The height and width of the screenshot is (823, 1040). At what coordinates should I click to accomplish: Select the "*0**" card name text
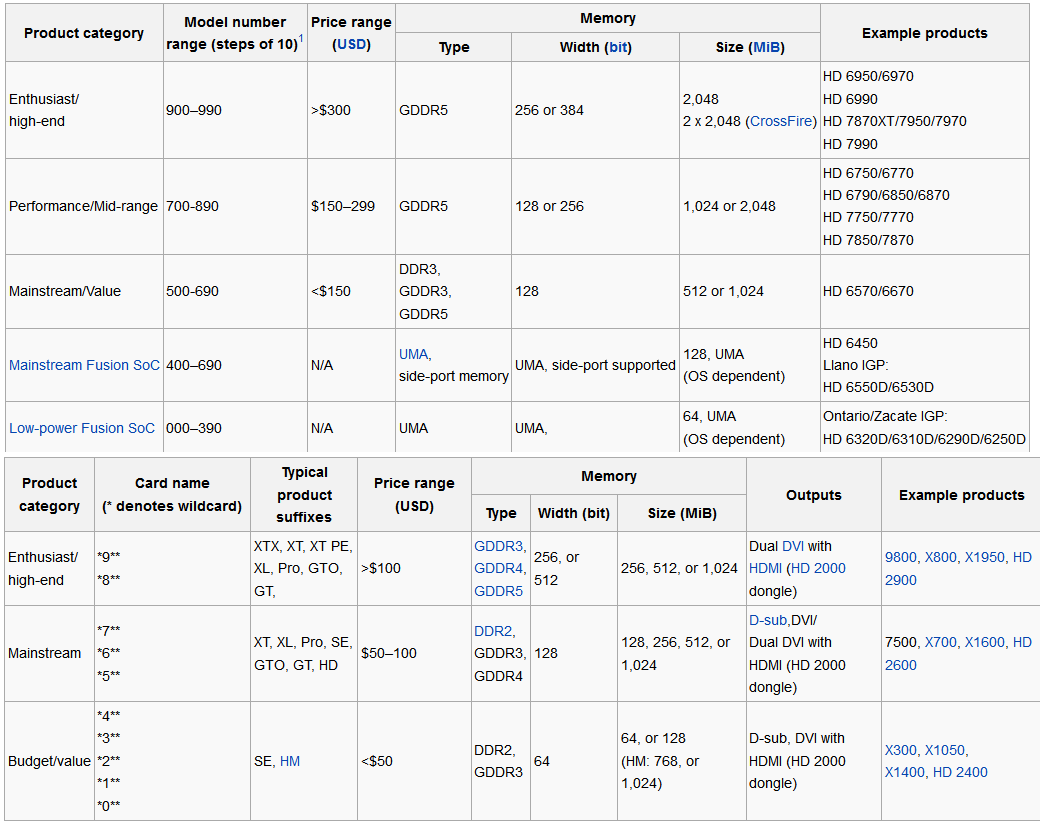point(109,806)
